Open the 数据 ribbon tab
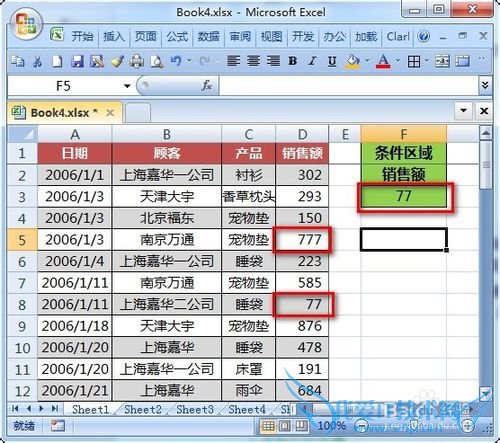The width and height of the screenshot is (500, 443). [208, 36]
